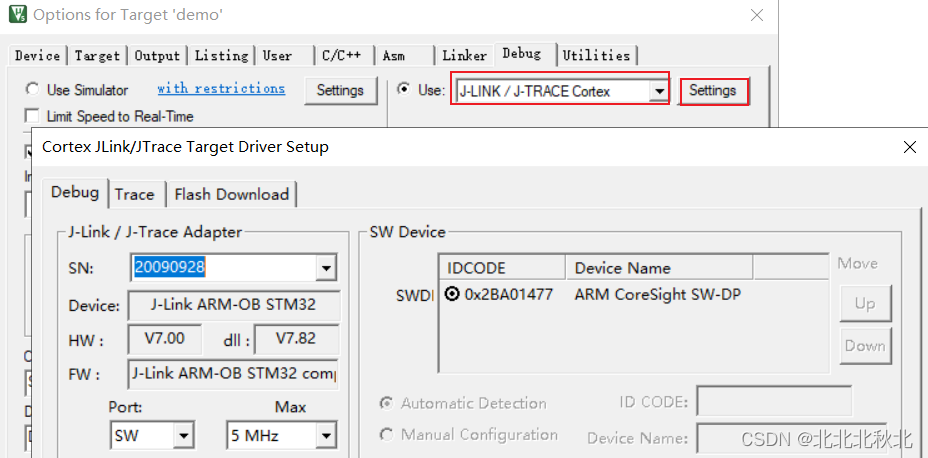928x458 pixels.
Task: Select the Use Simulator radio button
Action: (x=31, y=90)
